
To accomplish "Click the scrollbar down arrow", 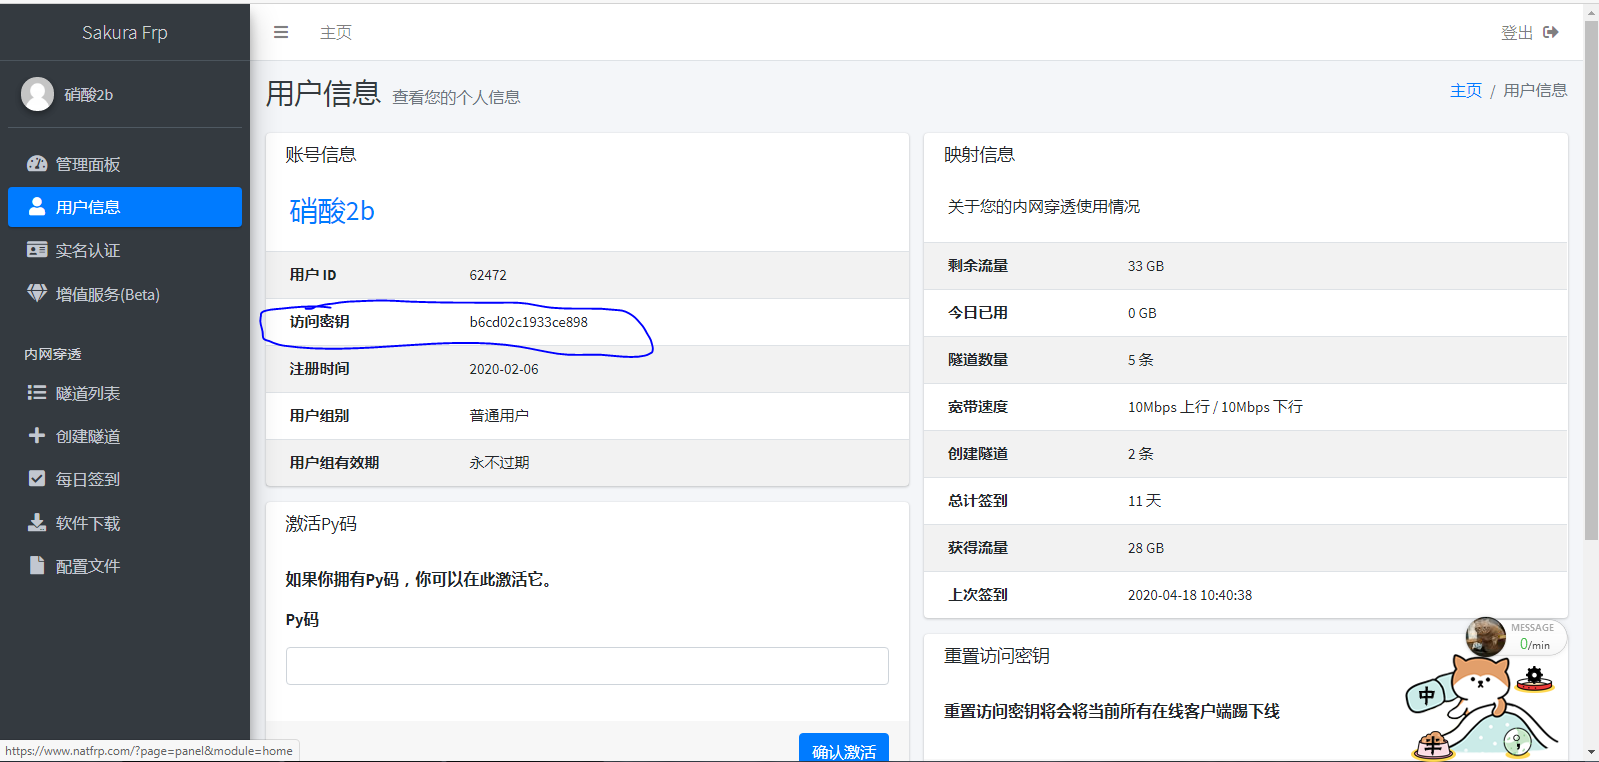I will click(x=1591, y=752).
